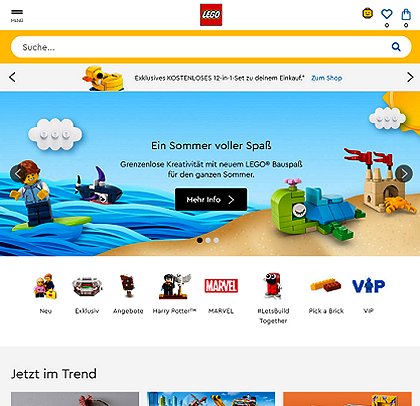Open the minifigure head account icon
Viewport: 420px width, 406px height.
(368, 14)
